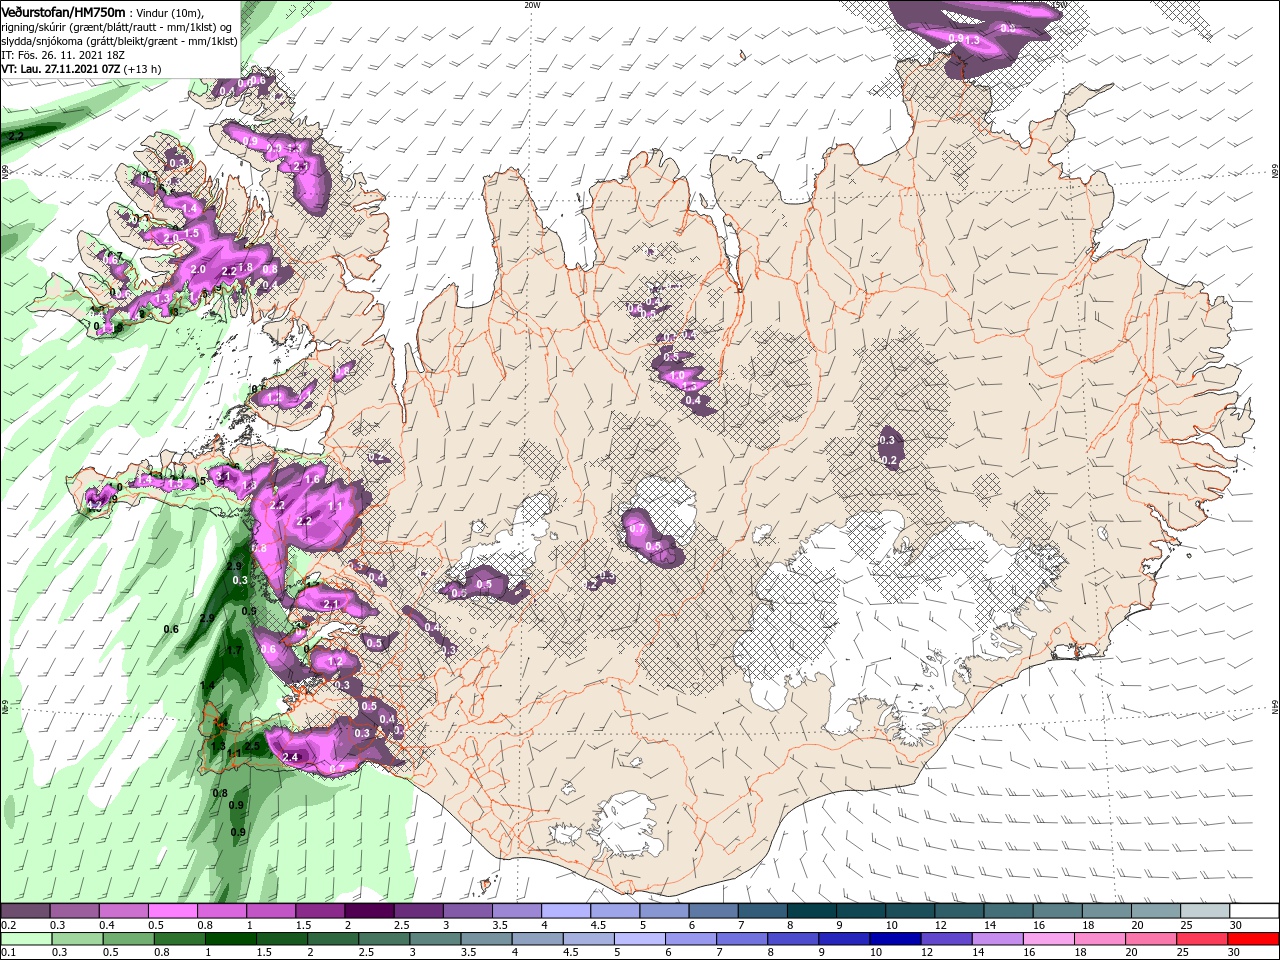Select the dark teal snow swatch labeled 8
This screenshot has height=960, width=1280.
[x=813, y=911]
